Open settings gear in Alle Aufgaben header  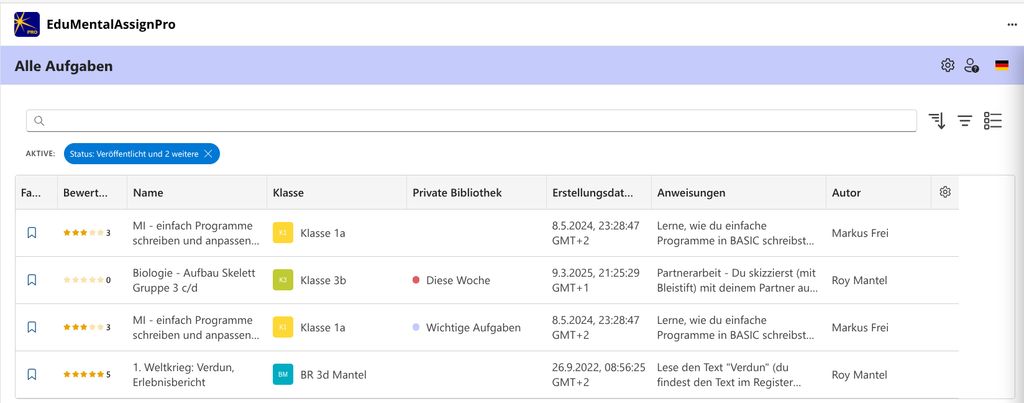pyautogui.click(x=948, y=65)
